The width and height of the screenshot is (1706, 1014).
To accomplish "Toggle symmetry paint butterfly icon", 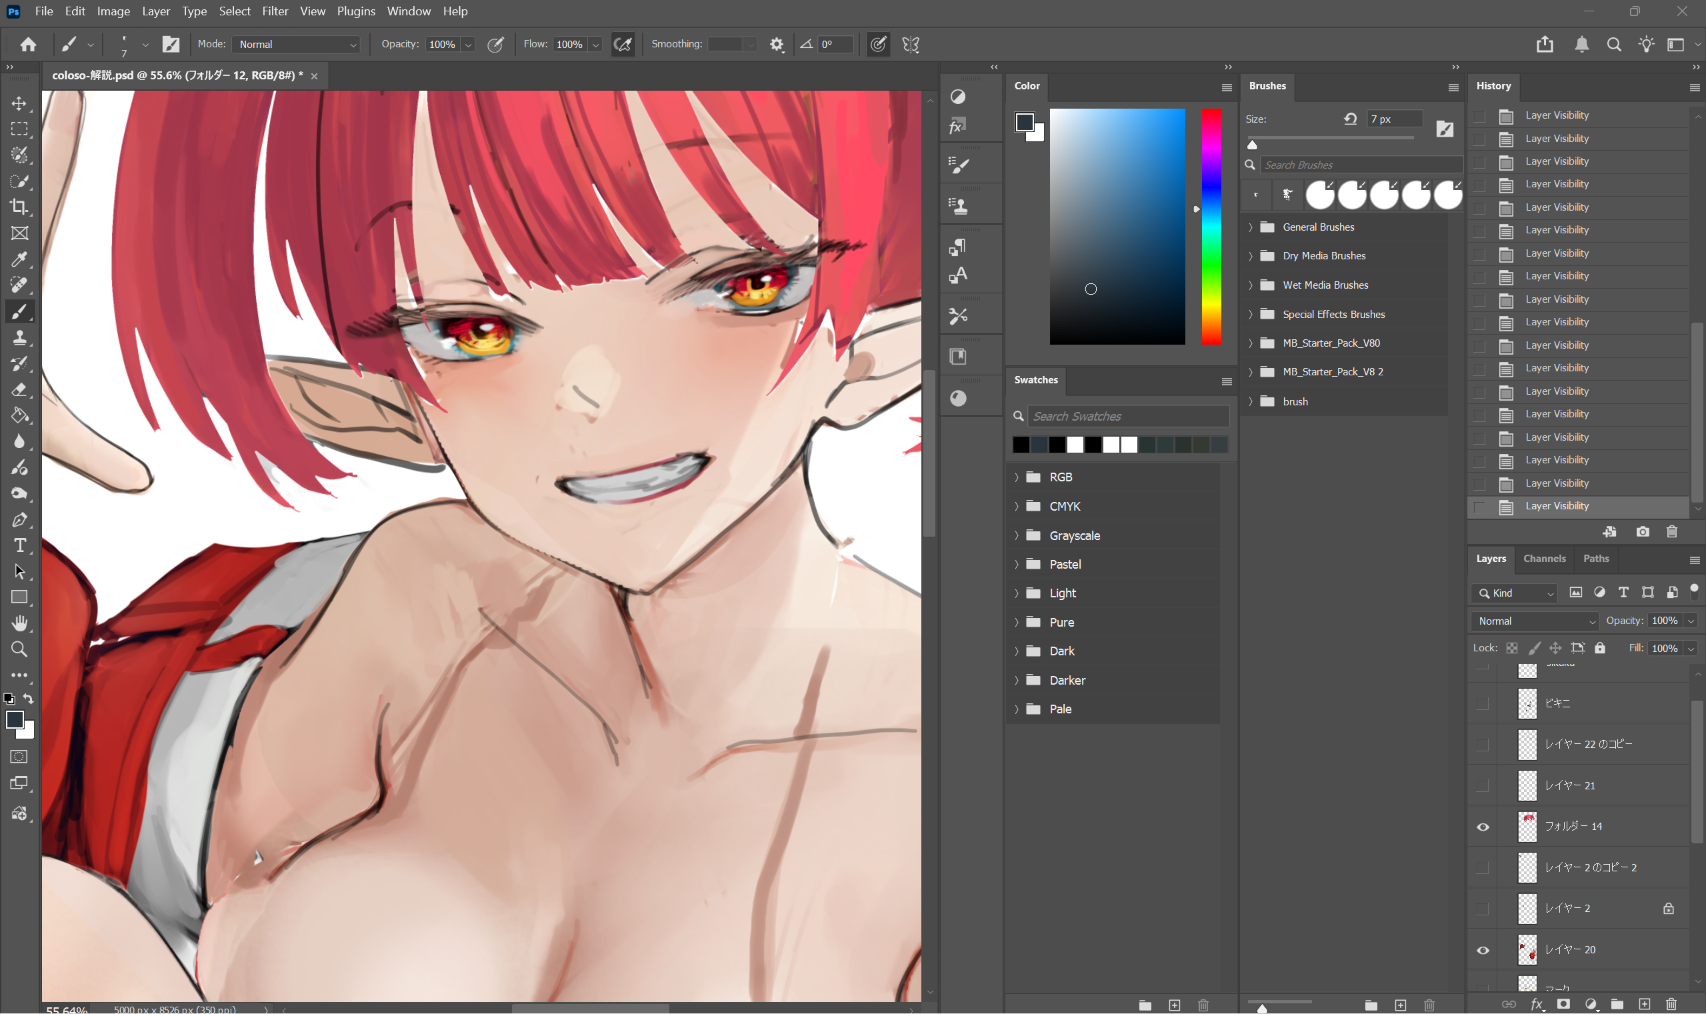I will (x=910, y=44).
